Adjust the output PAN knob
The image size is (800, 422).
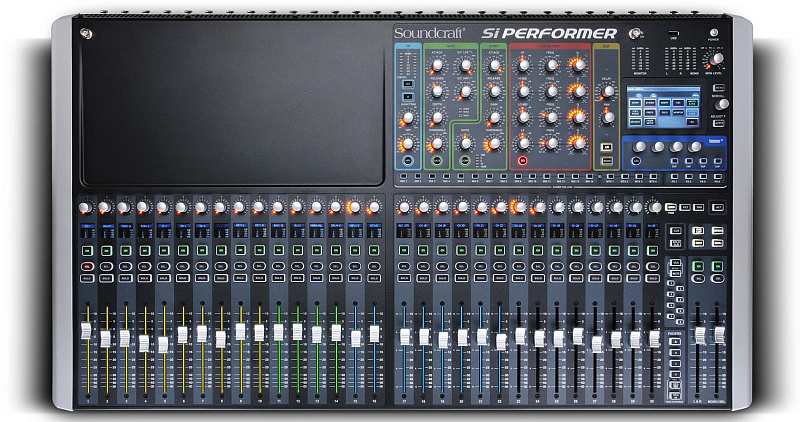point(607,117)
